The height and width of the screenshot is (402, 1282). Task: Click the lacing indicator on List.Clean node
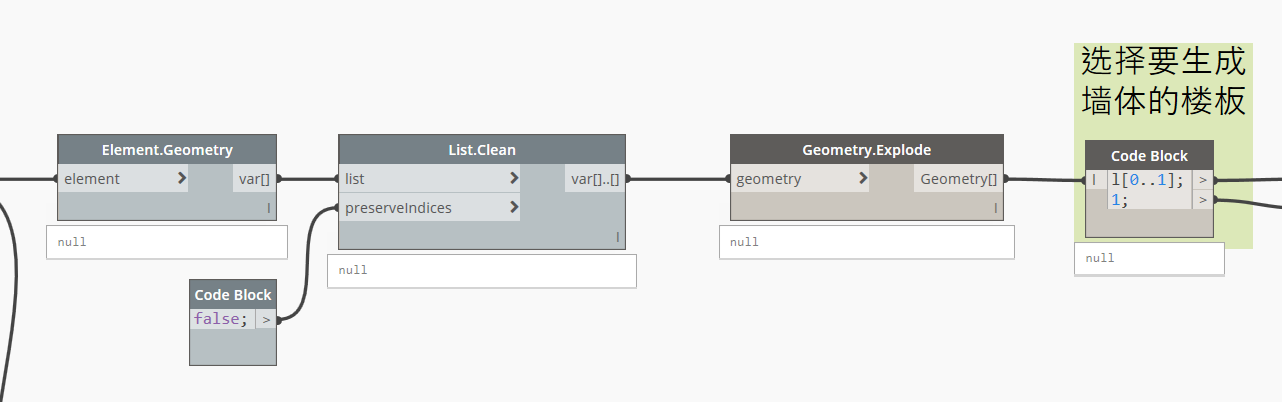[617, 237]
